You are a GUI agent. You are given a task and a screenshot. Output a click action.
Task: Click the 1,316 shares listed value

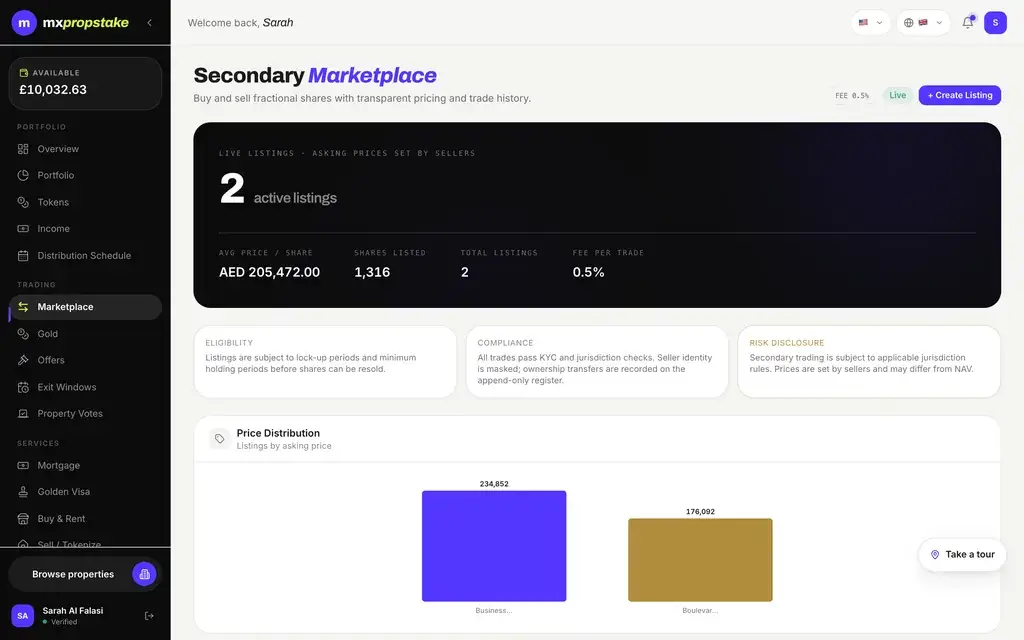tap(372, 272)
